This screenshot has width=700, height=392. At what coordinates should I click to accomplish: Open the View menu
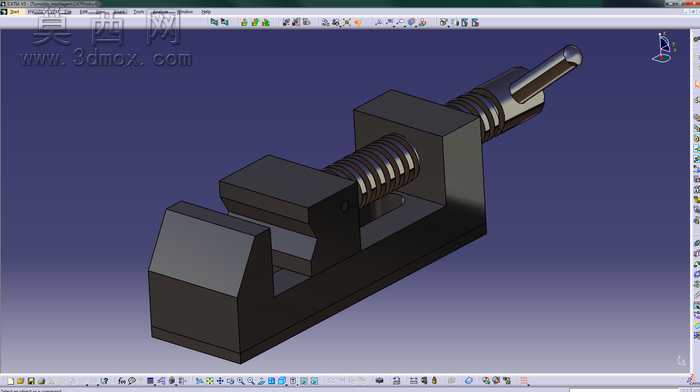point(100,12)
